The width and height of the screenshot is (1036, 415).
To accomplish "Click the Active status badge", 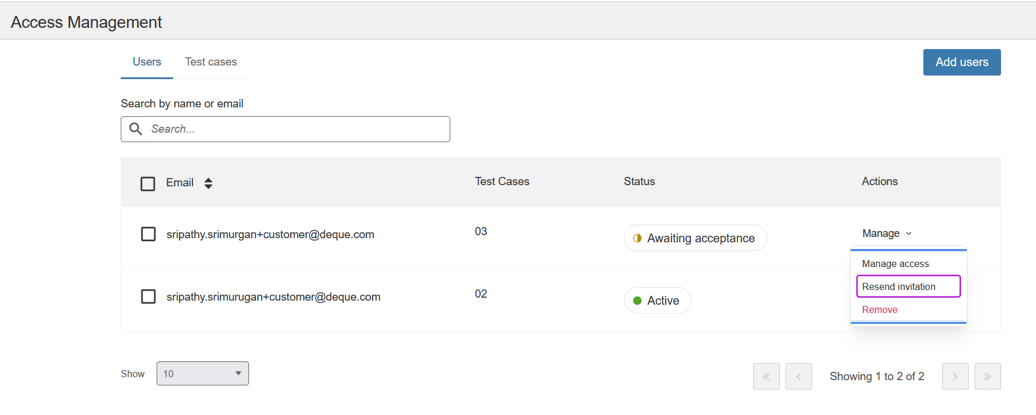I will [657, 301].
